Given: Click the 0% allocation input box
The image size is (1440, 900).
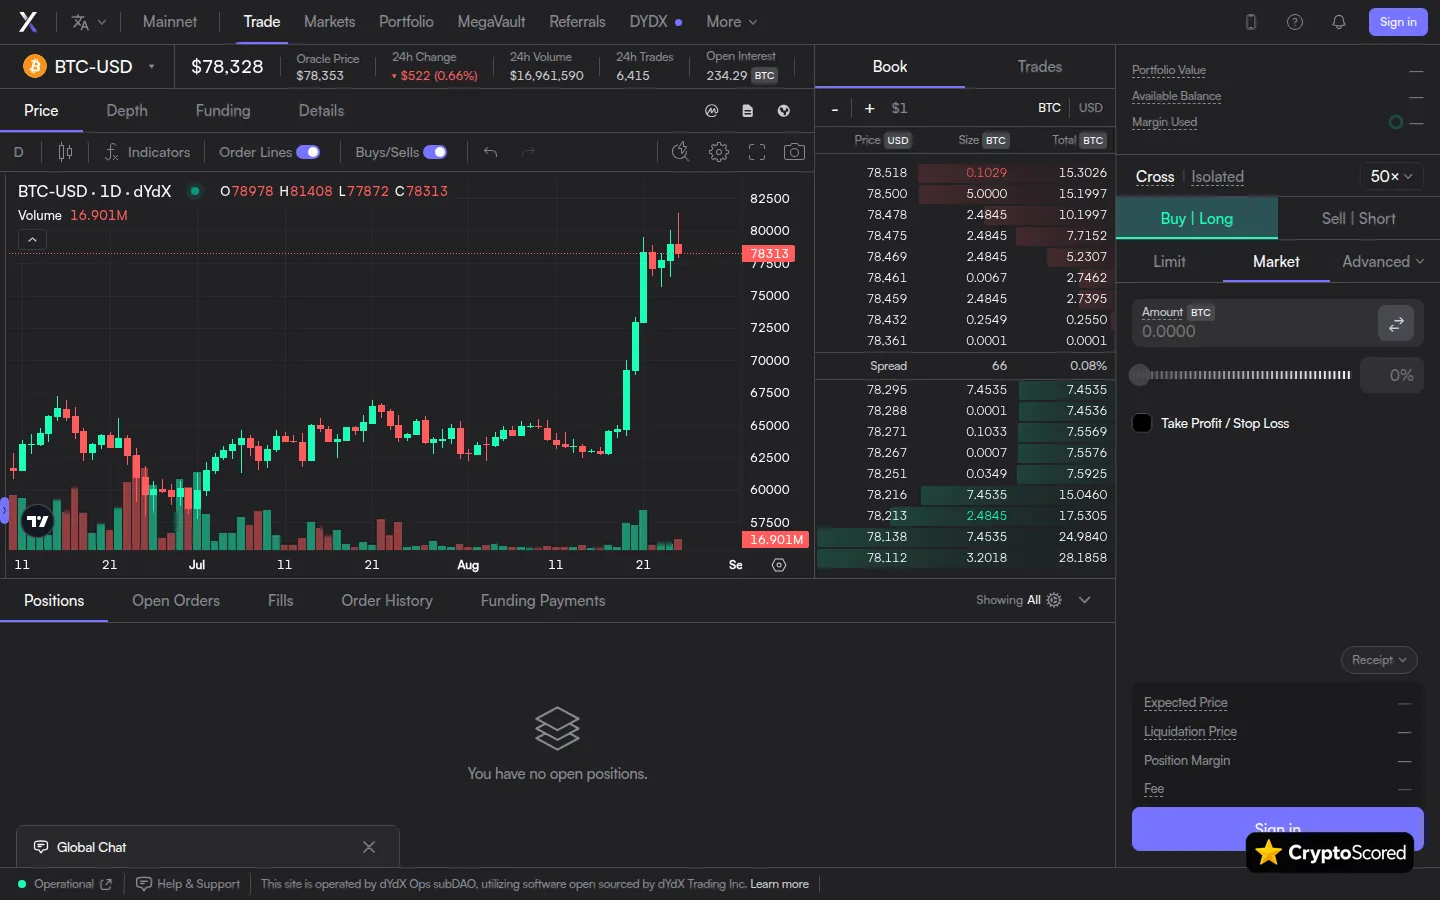Looking at the screenshot, I should click(x=1391, y=375).
